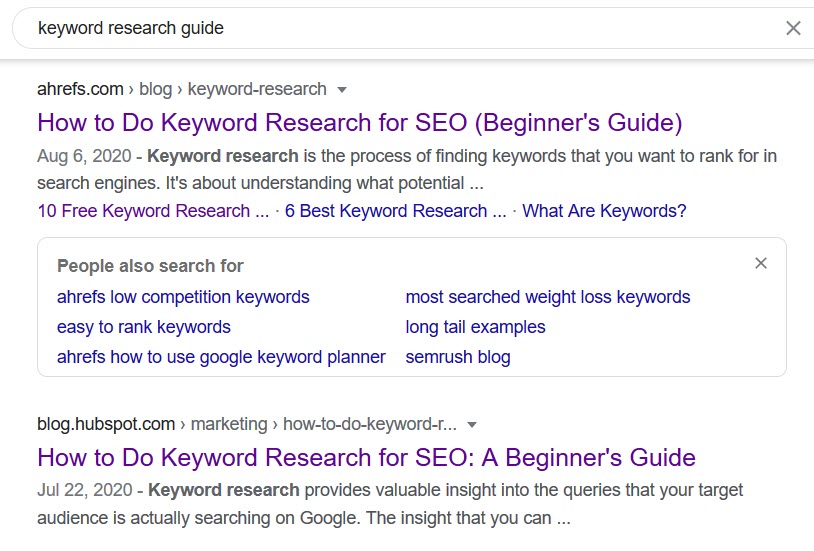The height and width of the screenshot is (551, 814).
Task: Open the dropdown arrow next to the blog.hubspot.com URL
Action: point(472,424)
